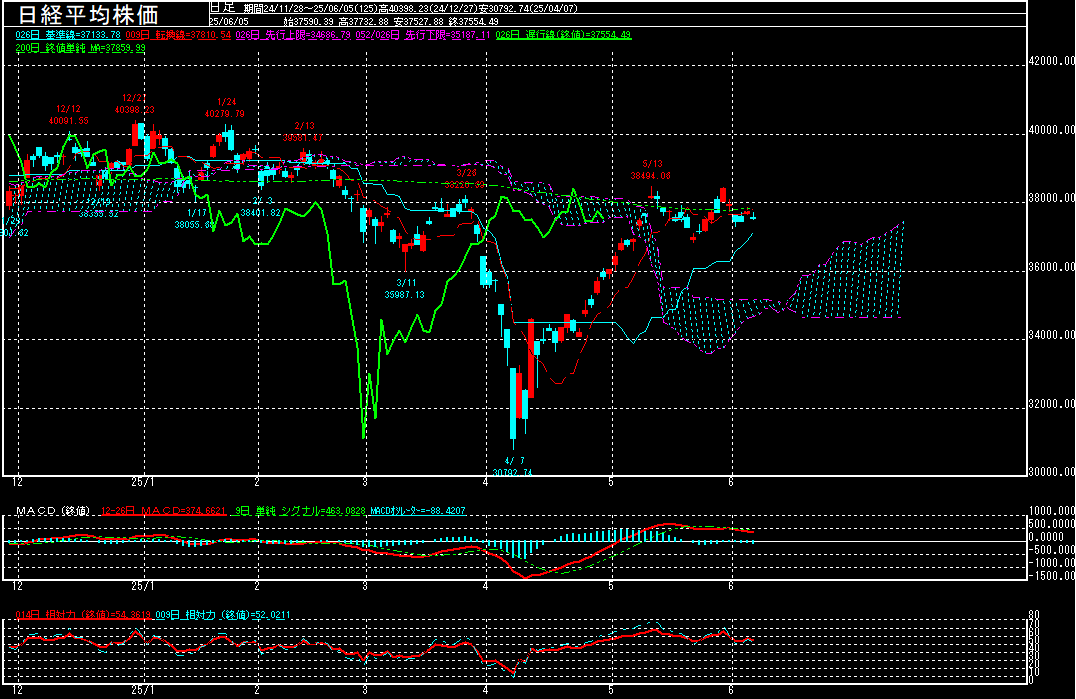This screenshot has height=699, width=1076.
Task: Click peak annotation 1/24 40279.79
Action: (x=225, y=108)
